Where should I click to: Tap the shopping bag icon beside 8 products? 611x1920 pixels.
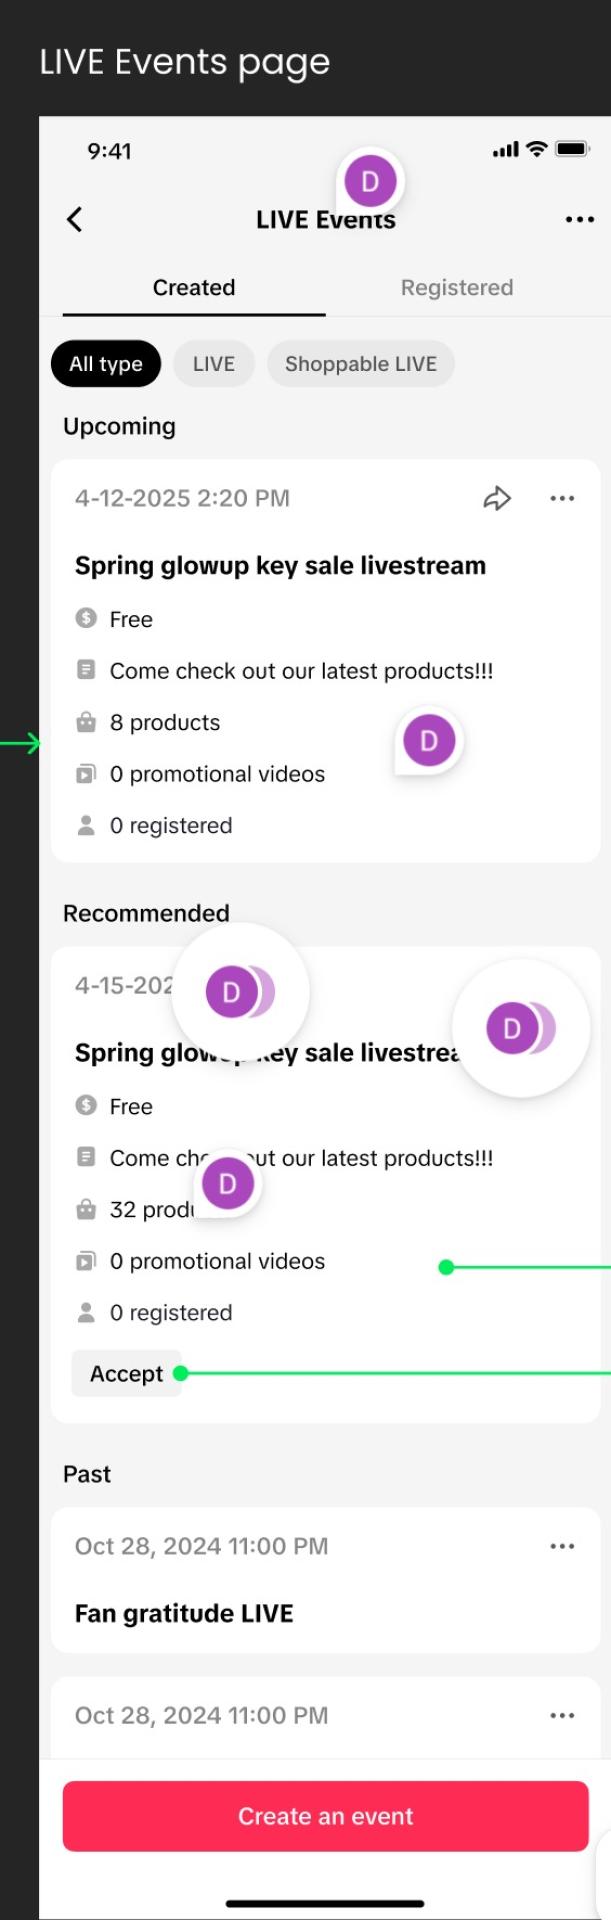[x=87, y=721]
